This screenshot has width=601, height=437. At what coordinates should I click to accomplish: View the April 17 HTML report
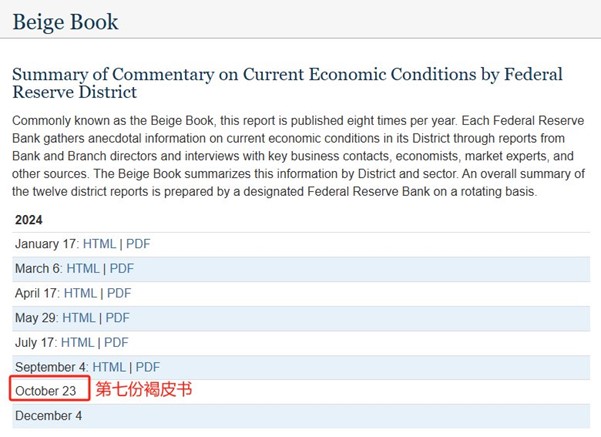click(81, 293)
